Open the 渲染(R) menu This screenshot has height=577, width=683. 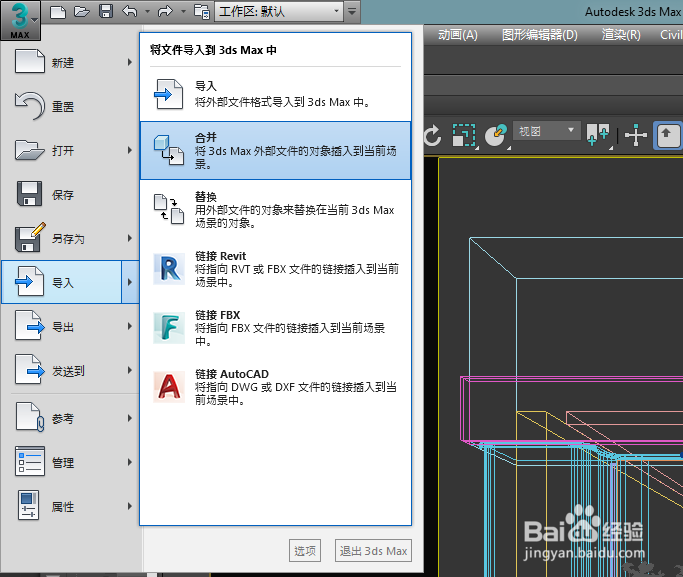tap(621, 34)
